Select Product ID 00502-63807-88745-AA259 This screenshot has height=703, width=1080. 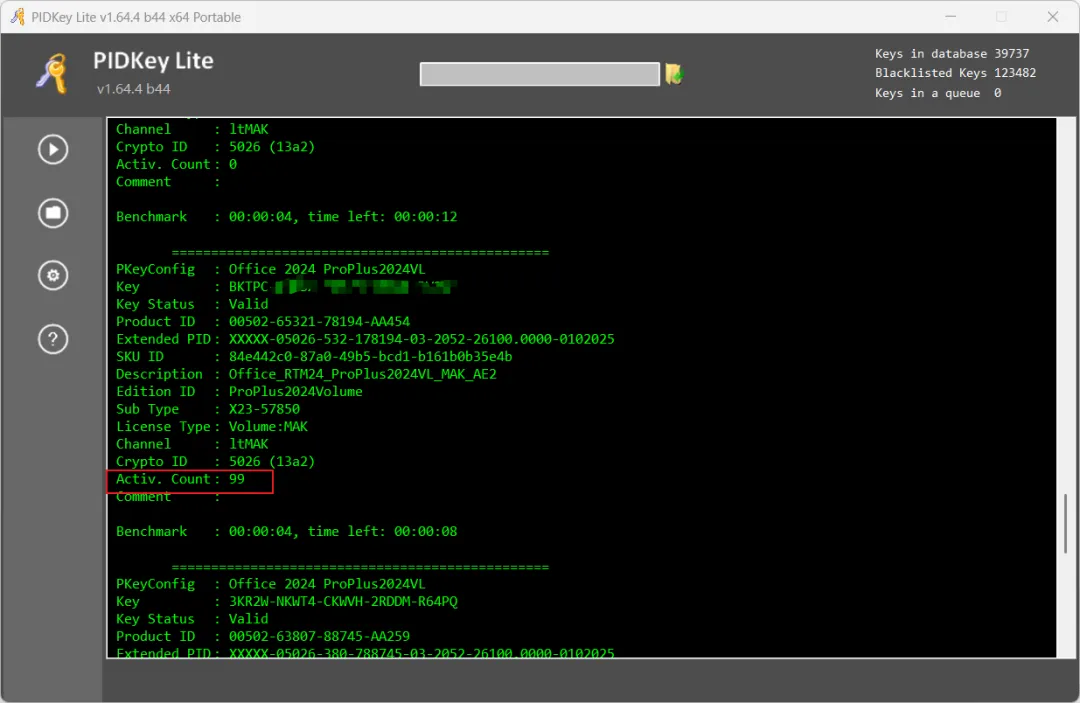319,636
